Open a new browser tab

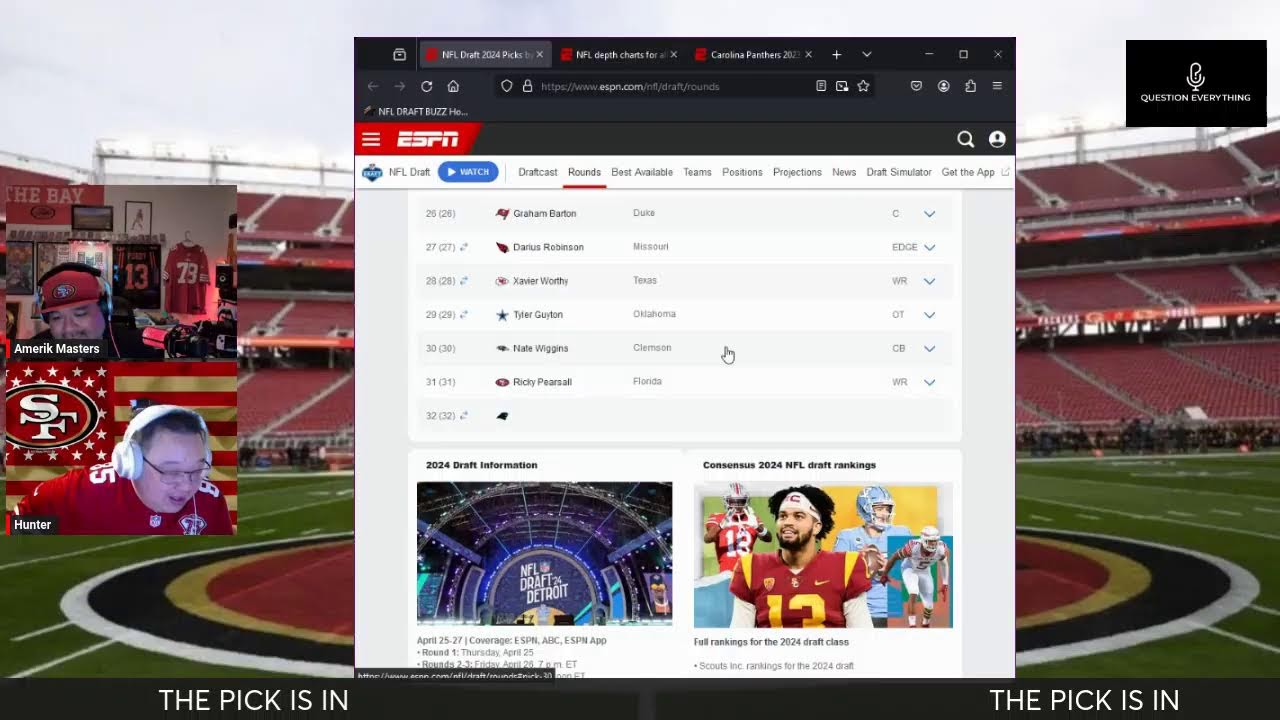coord(837,54)
